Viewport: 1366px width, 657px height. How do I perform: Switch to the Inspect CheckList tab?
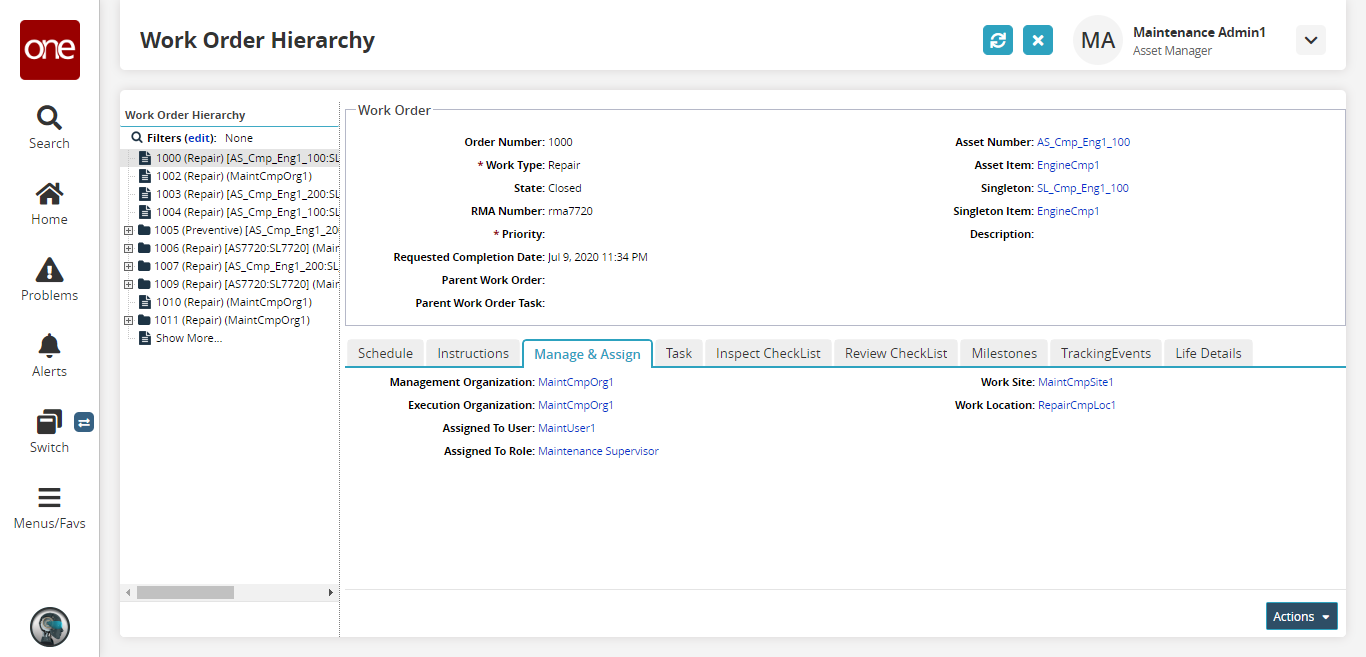pos(767,353)
